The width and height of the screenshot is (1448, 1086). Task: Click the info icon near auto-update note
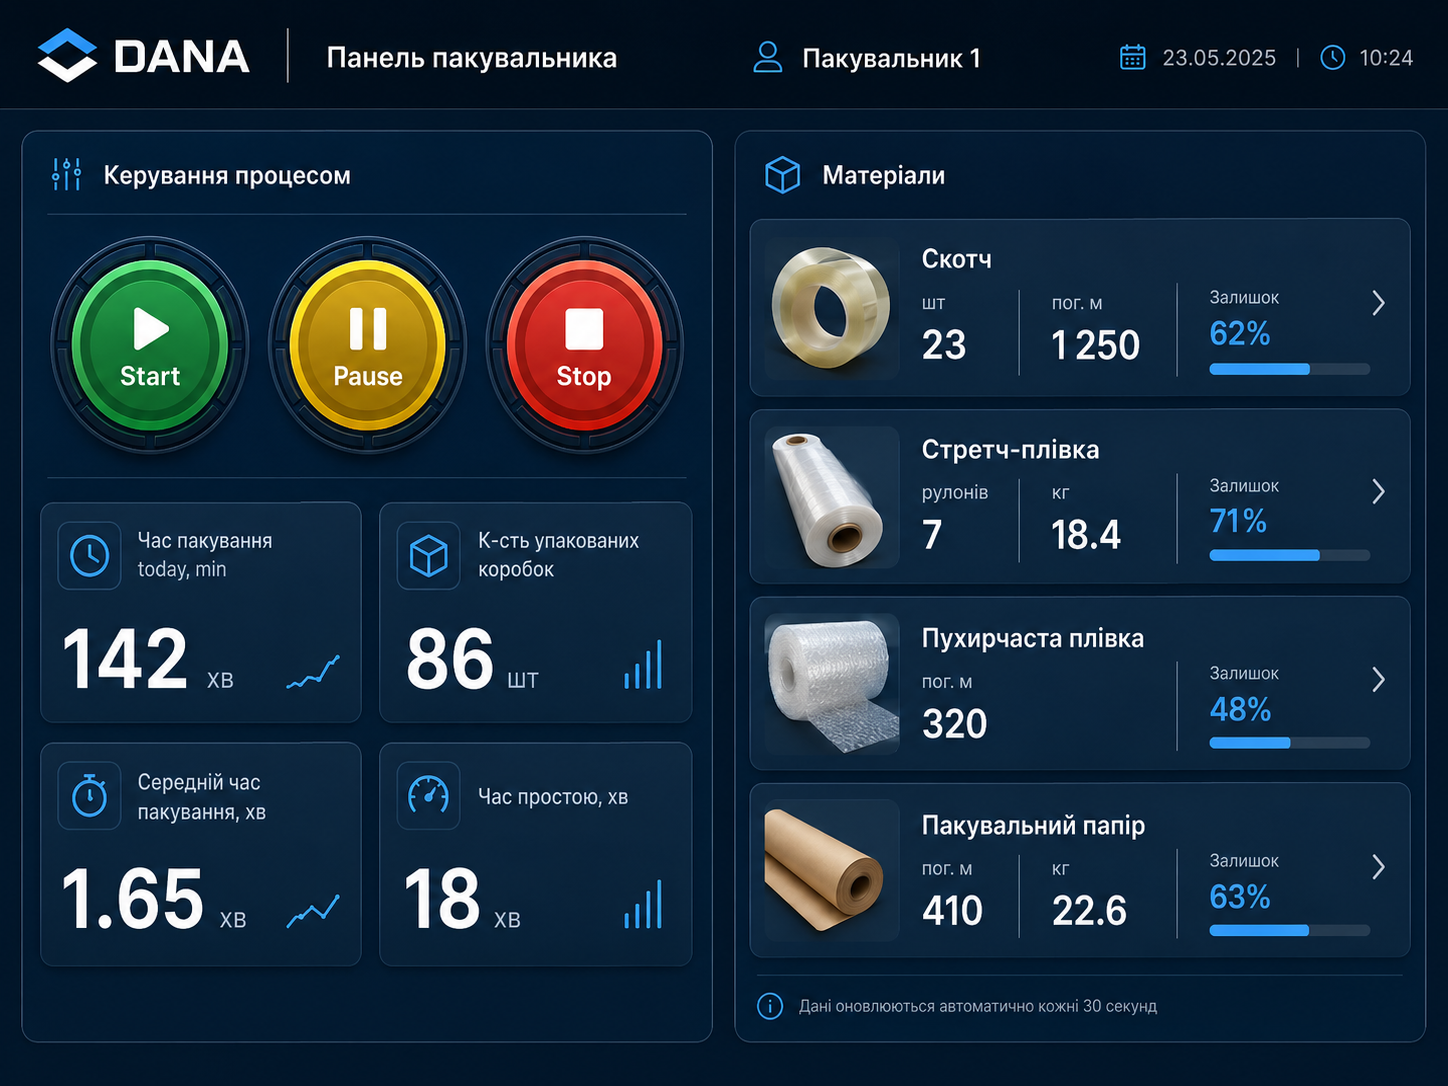pyautogui.click(x=770, y=1006)
